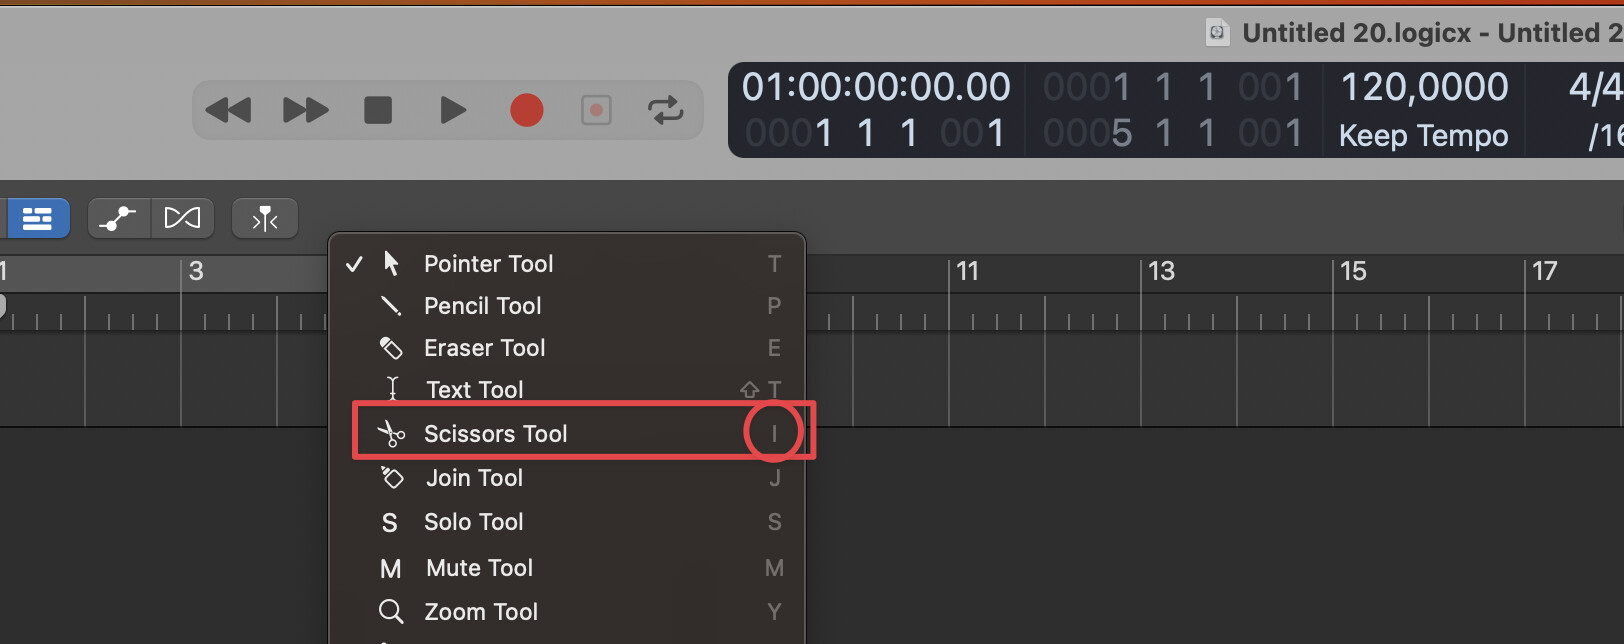Click the Rewind transport button
This screenshot has width=1624, height=644.
[228, 110]
